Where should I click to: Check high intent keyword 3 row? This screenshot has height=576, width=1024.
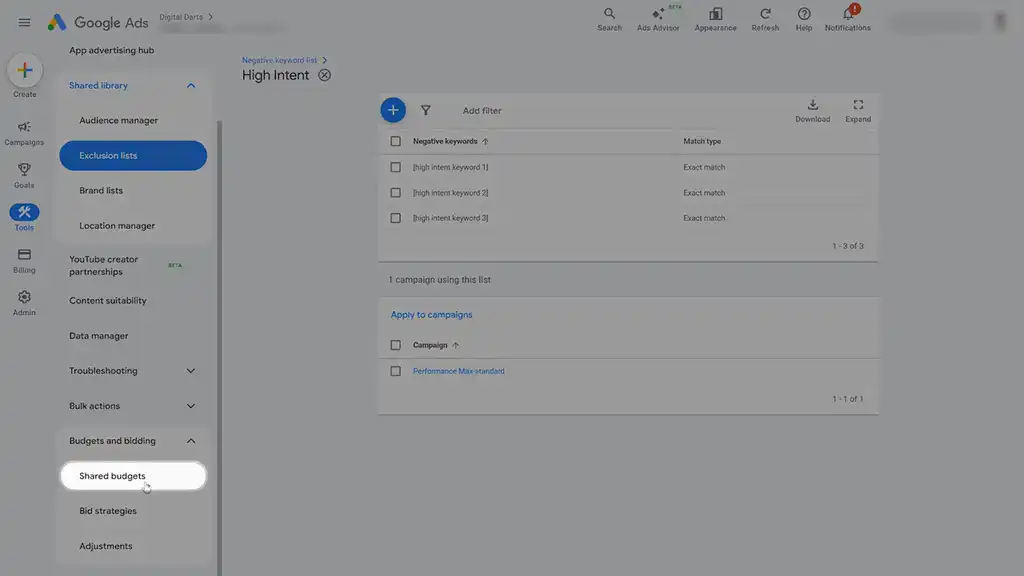pyautogui.click(x=396, y=218)
